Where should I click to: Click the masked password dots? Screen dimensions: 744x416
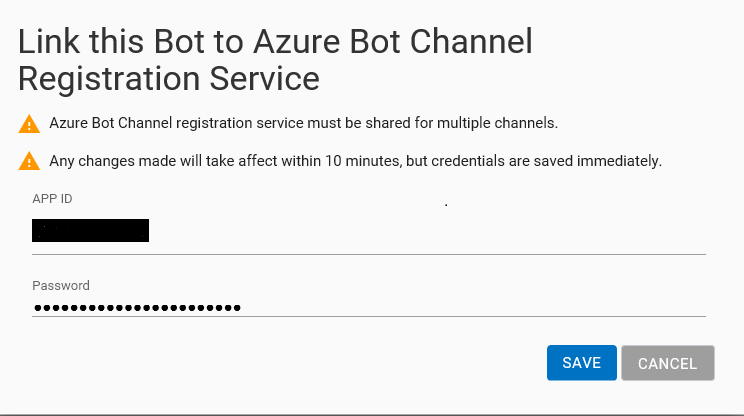point(136,307)
